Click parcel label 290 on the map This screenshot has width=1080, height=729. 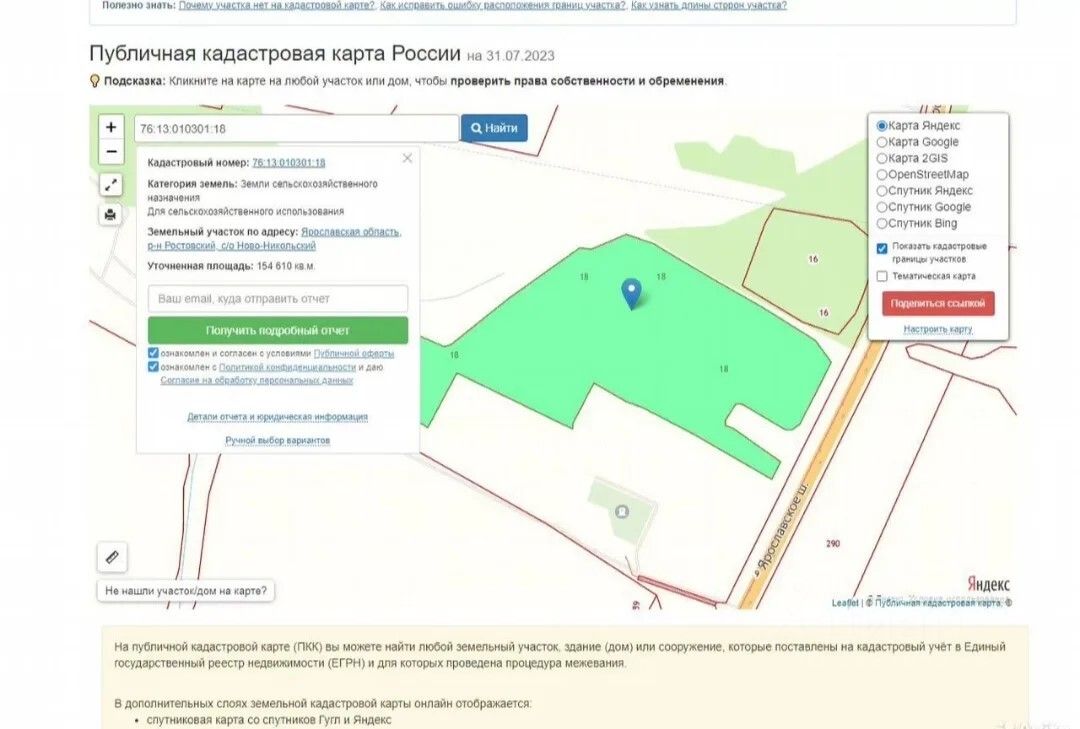point(833,544)
